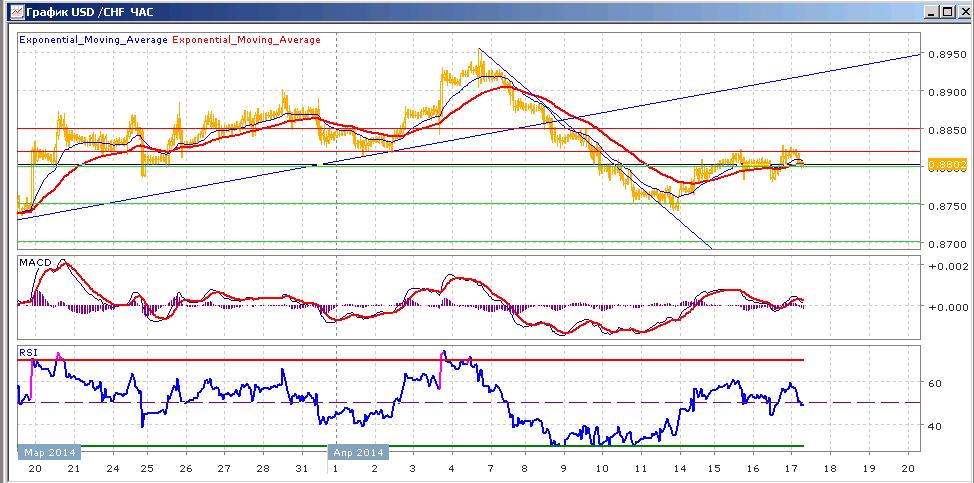Click the RSI 60 level scale label
This screenshot has height=483, width=974.
coord(936,383)
